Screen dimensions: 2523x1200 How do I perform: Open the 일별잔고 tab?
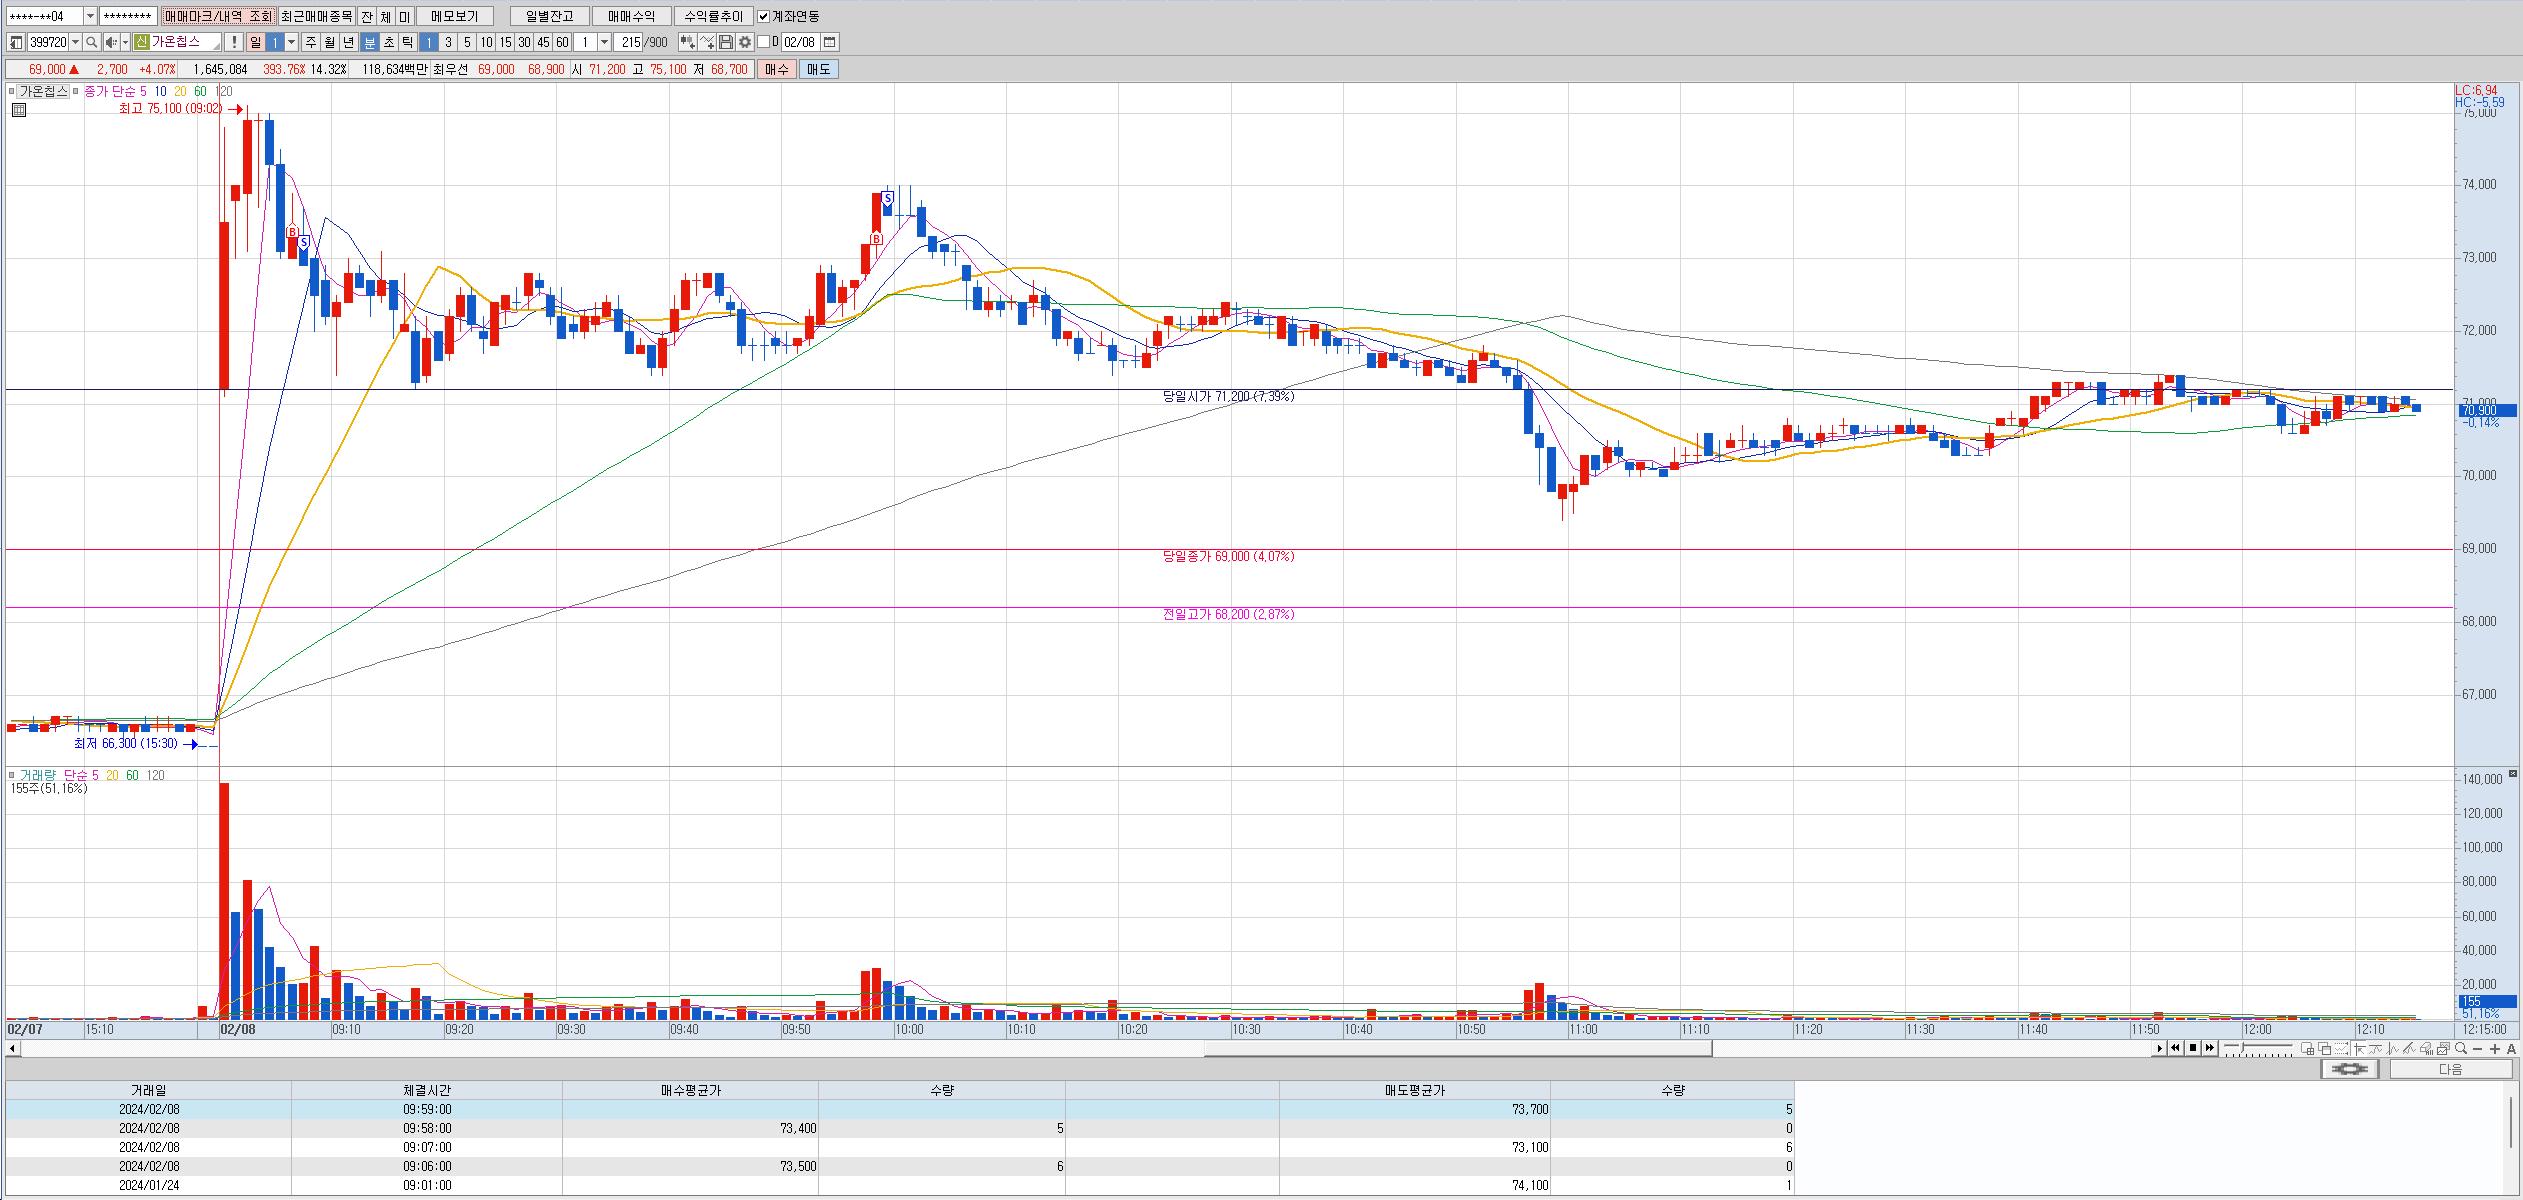(x=549, y=16)
